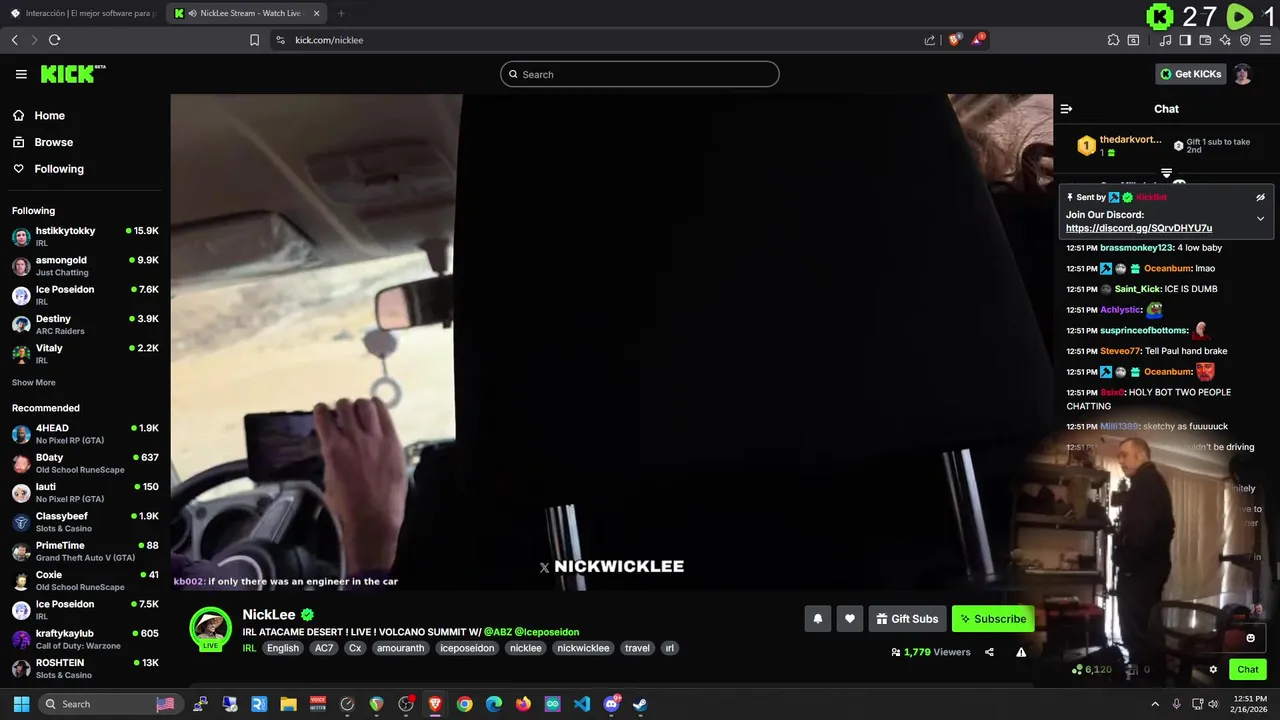Send message with green Chat button
The height and width of the screenshot is (720, 1280).
click(x=1248, y=670)
